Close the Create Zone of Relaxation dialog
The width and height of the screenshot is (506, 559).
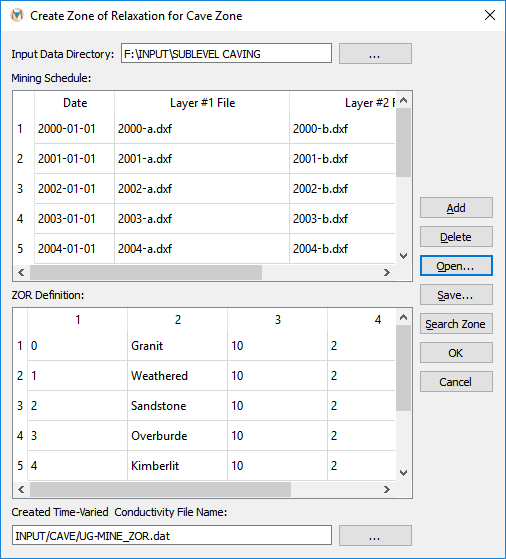click(x=490, y=15)
